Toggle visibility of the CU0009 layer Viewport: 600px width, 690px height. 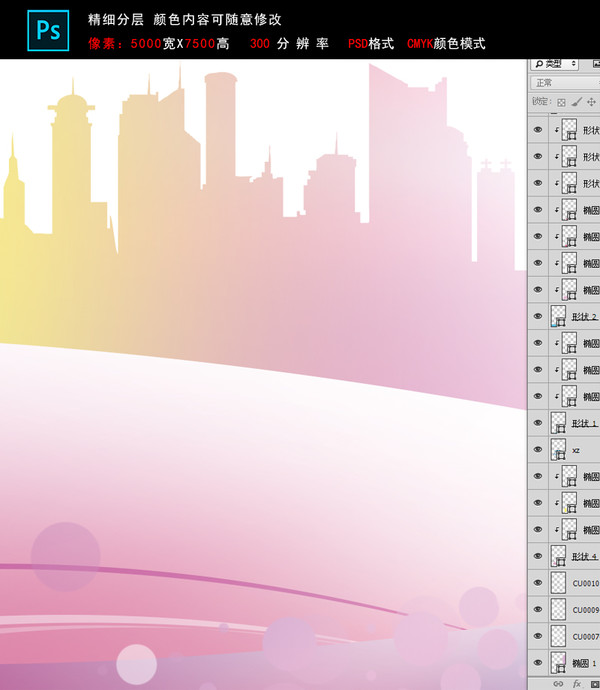(537, 609)
